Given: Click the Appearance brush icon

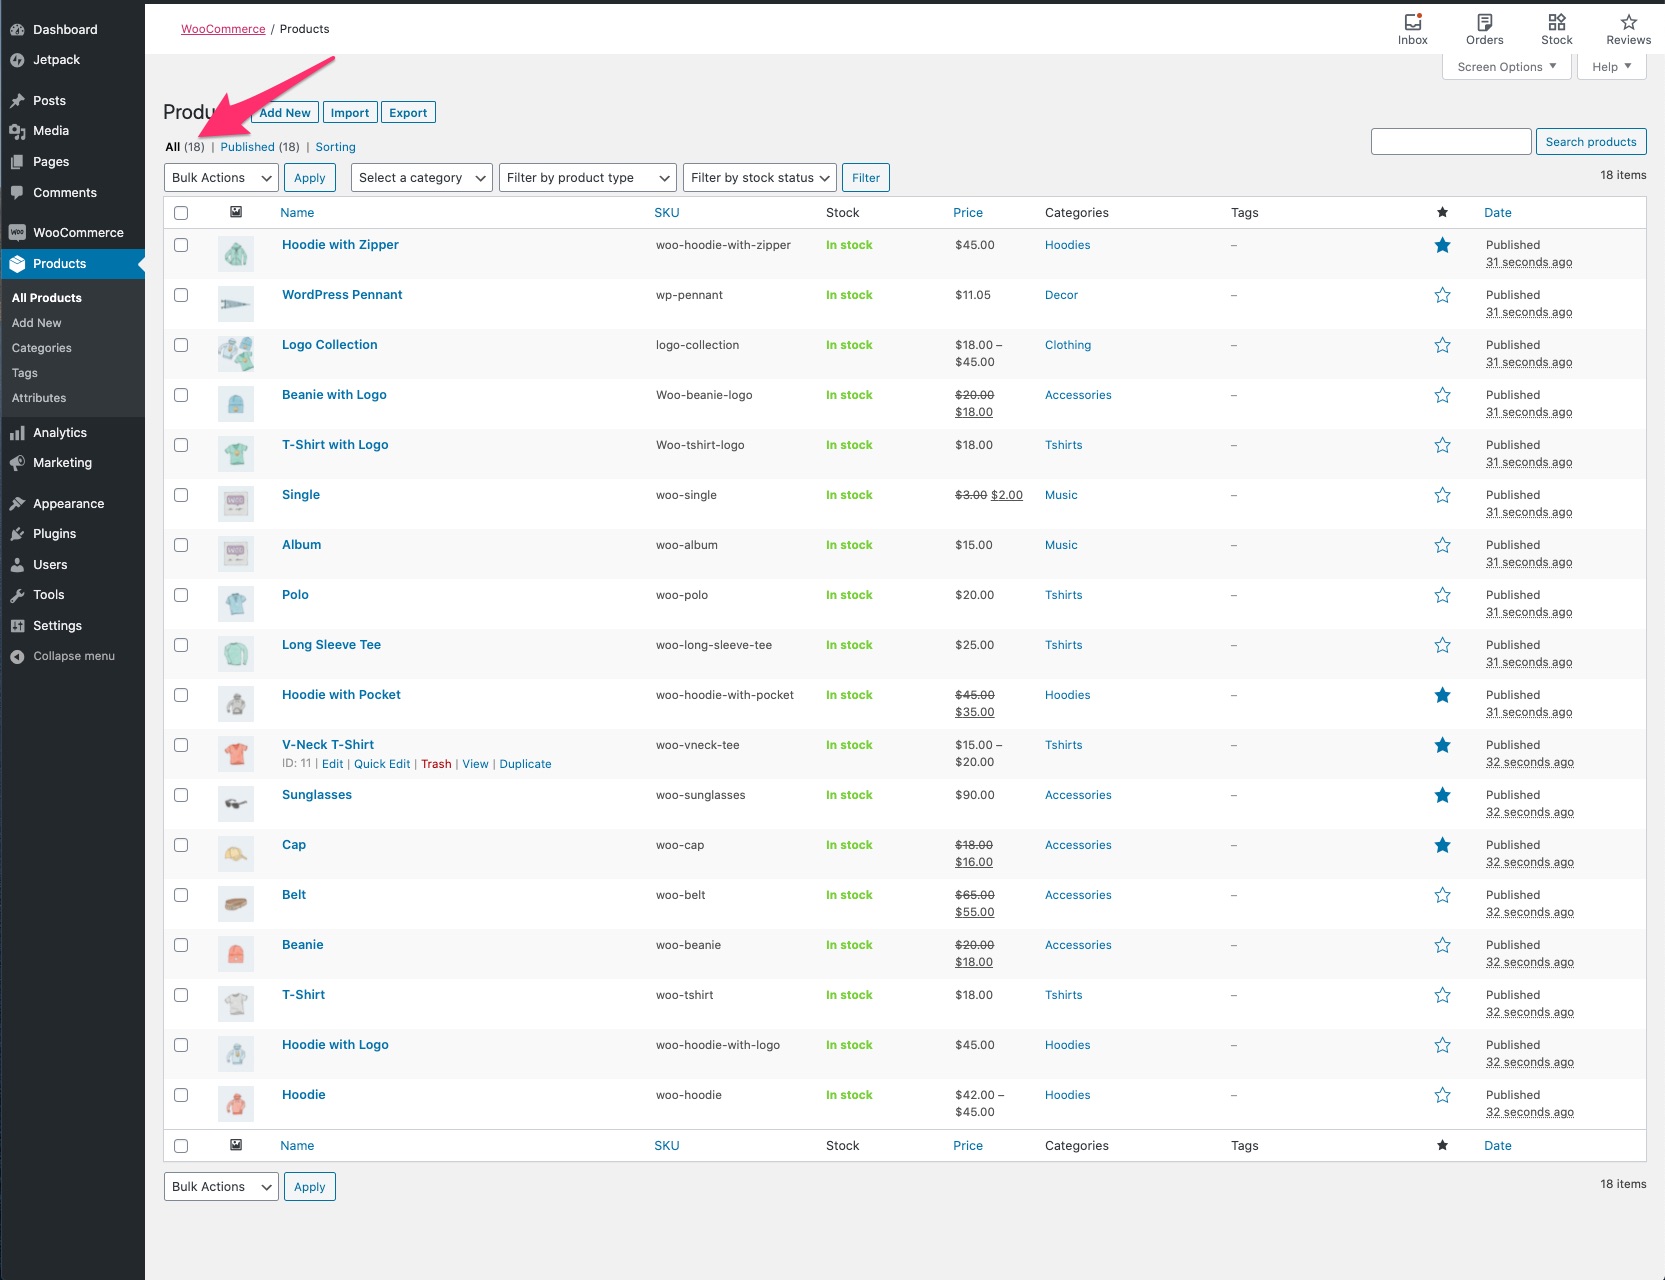Looking at the screenshot, I should pyautogui.click(x=17, y=504).
